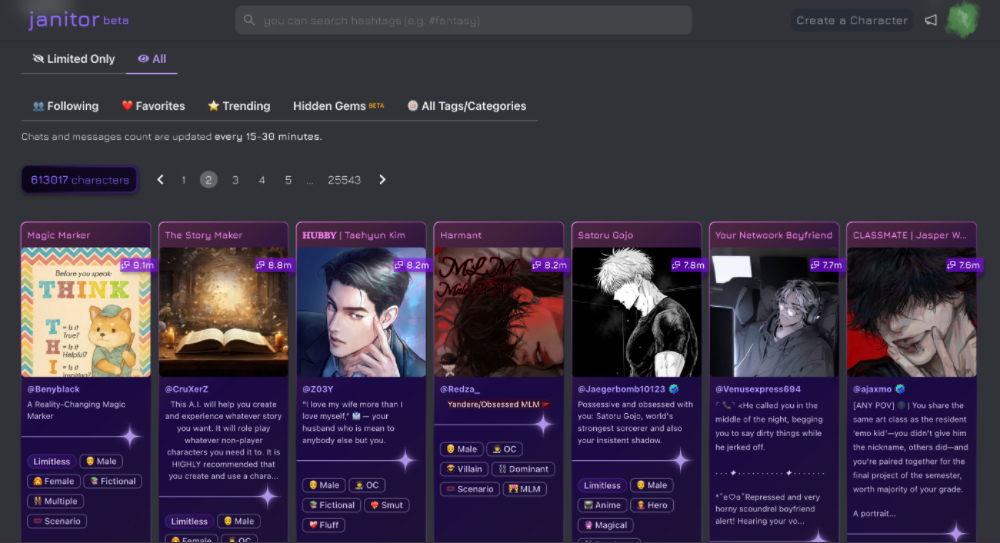Switch to the Trending tab

pos(239,106)
